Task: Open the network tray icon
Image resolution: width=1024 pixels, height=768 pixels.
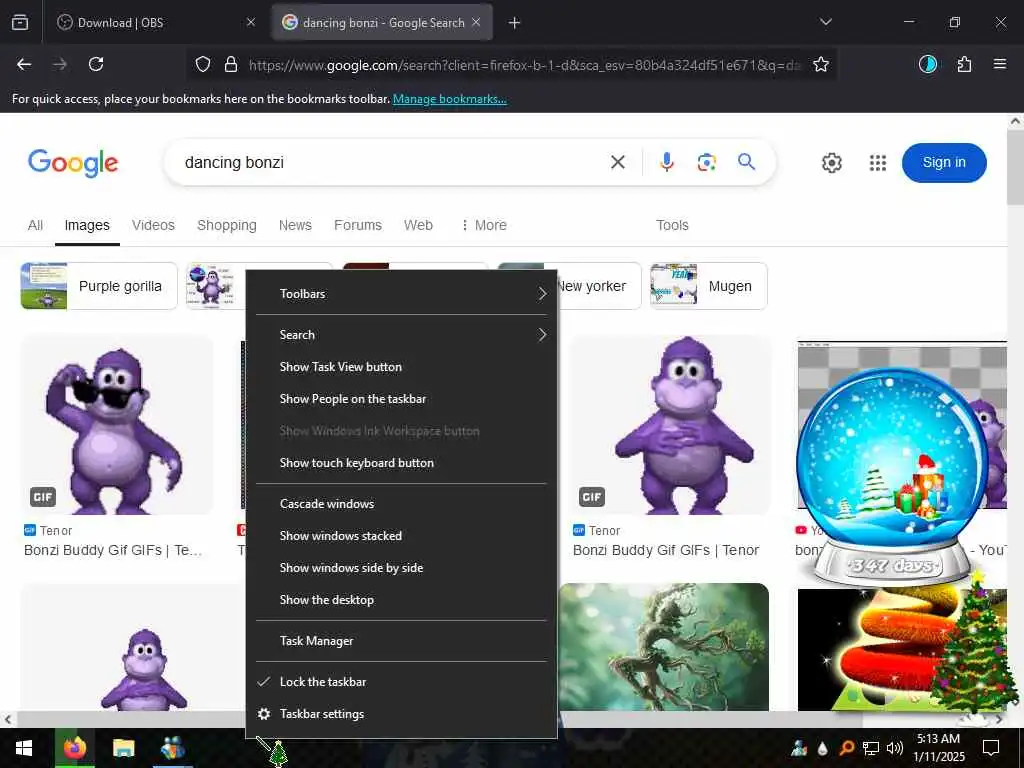Action: coord(871,748)
